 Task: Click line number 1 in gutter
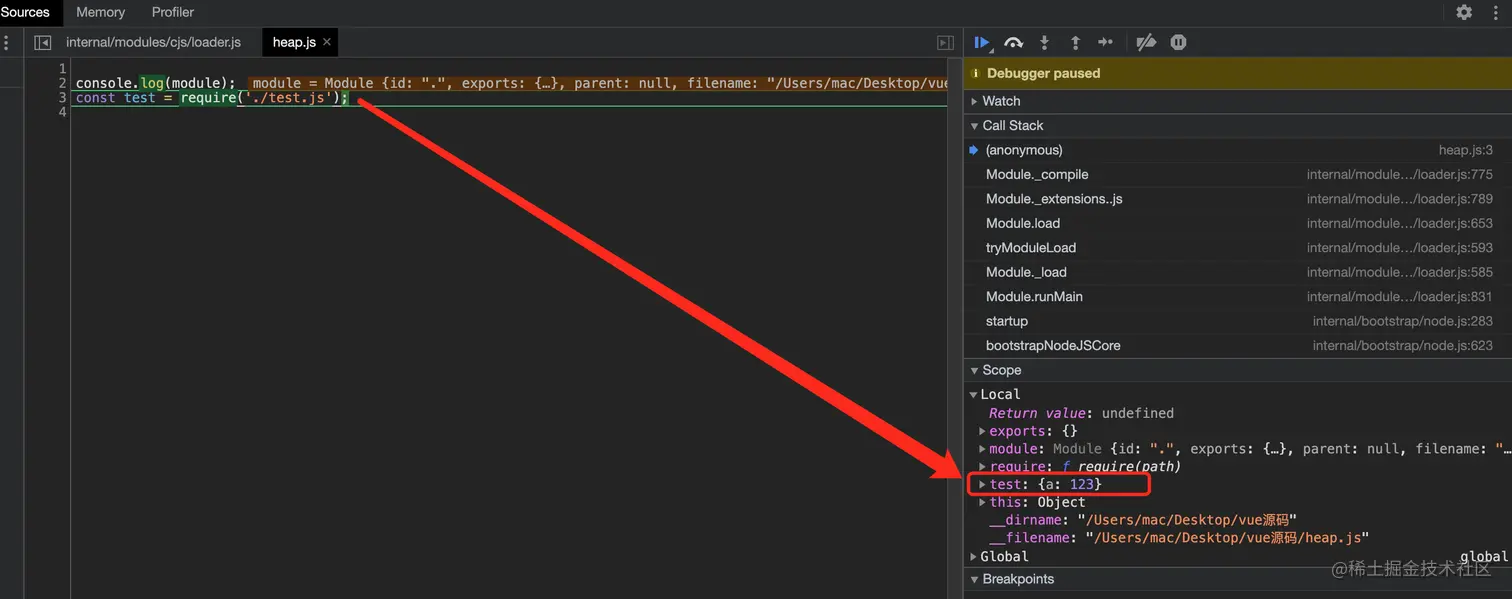[x=63, y=68]
